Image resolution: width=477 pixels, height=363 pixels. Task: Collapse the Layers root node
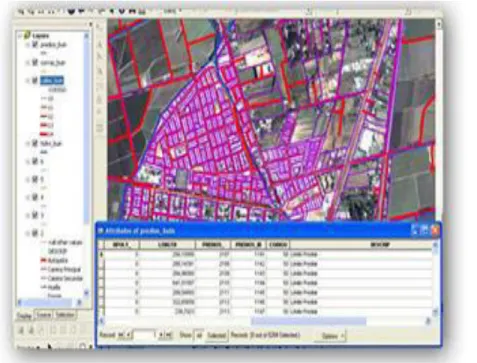21,35
